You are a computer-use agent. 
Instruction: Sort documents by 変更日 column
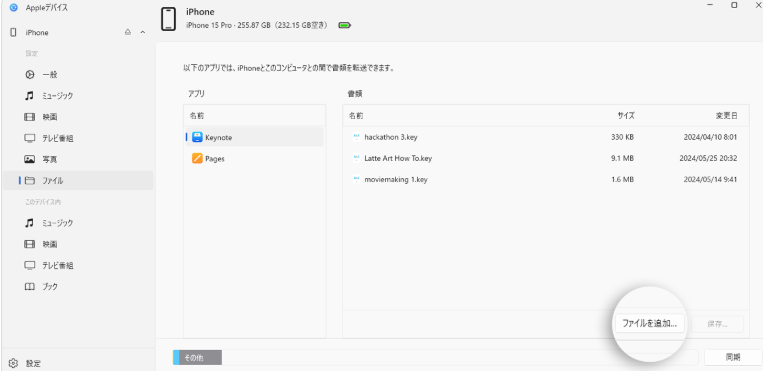click(x=727, y=116)
